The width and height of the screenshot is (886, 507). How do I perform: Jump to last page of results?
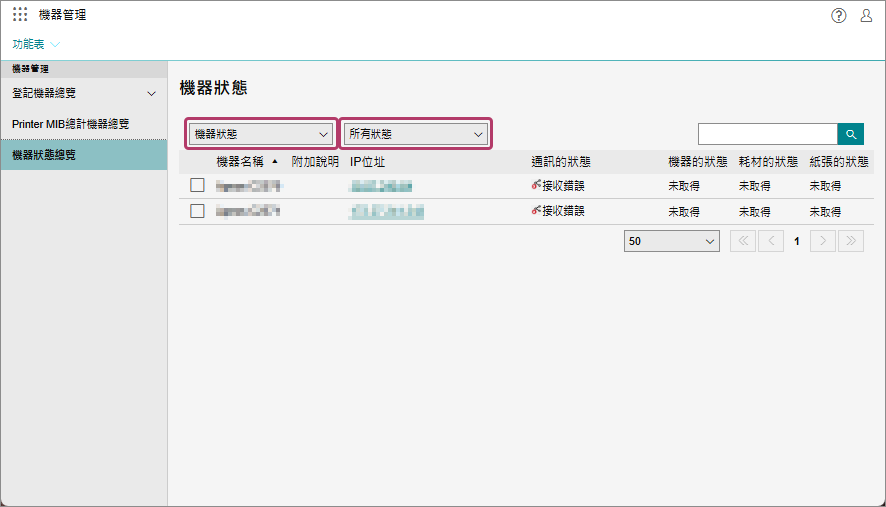coord(851,241)
